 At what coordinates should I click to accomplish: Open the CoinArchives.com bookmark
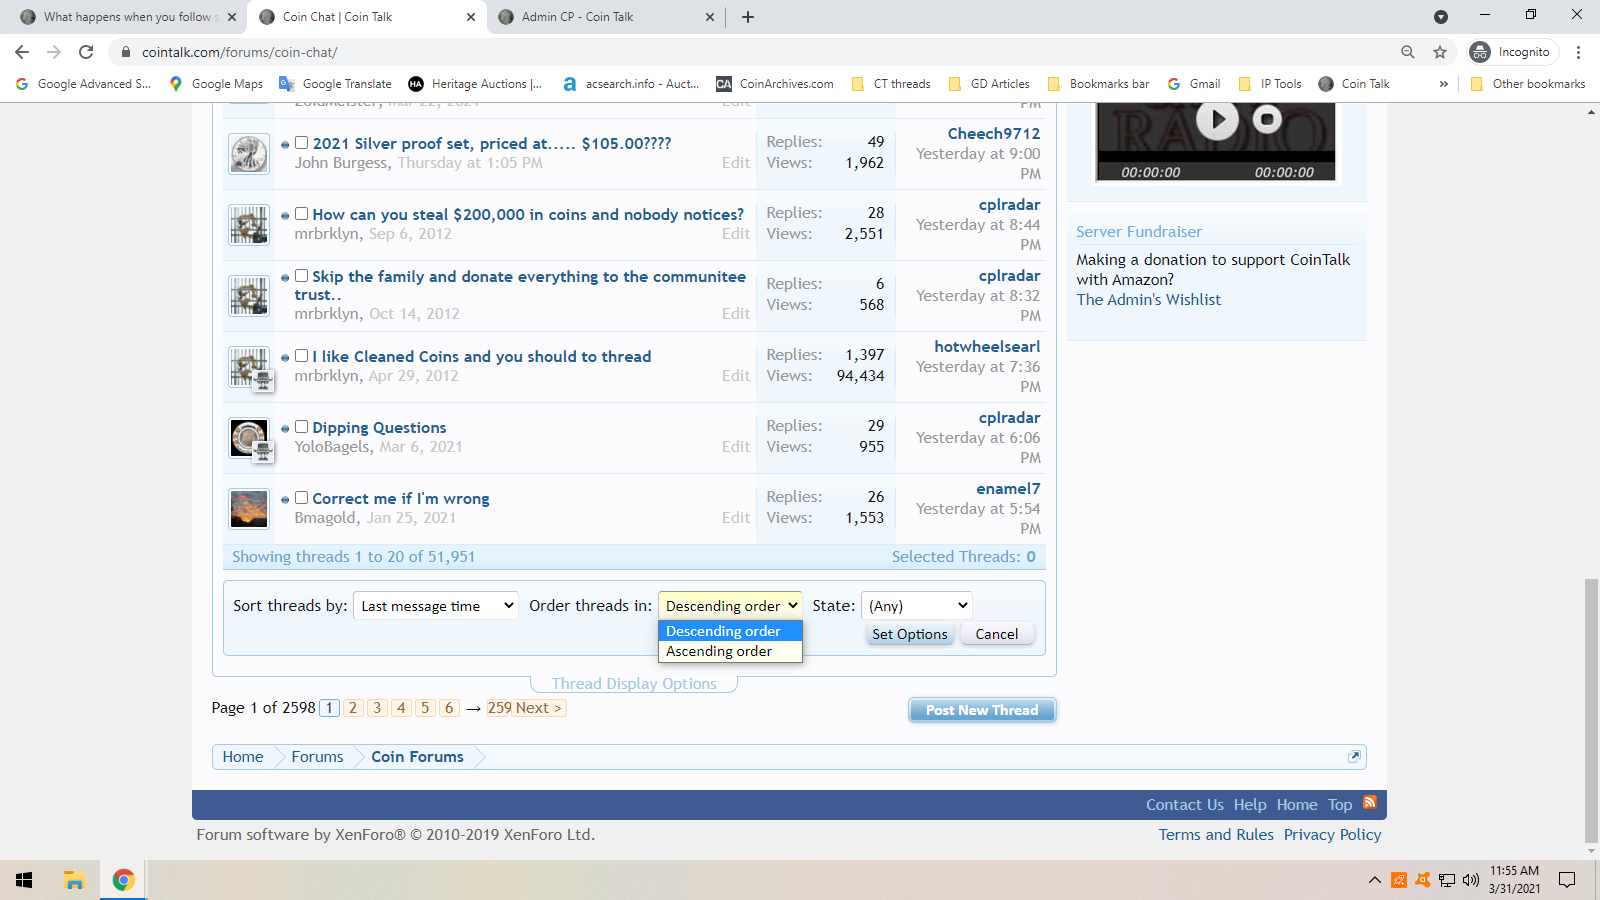(775, 84)
